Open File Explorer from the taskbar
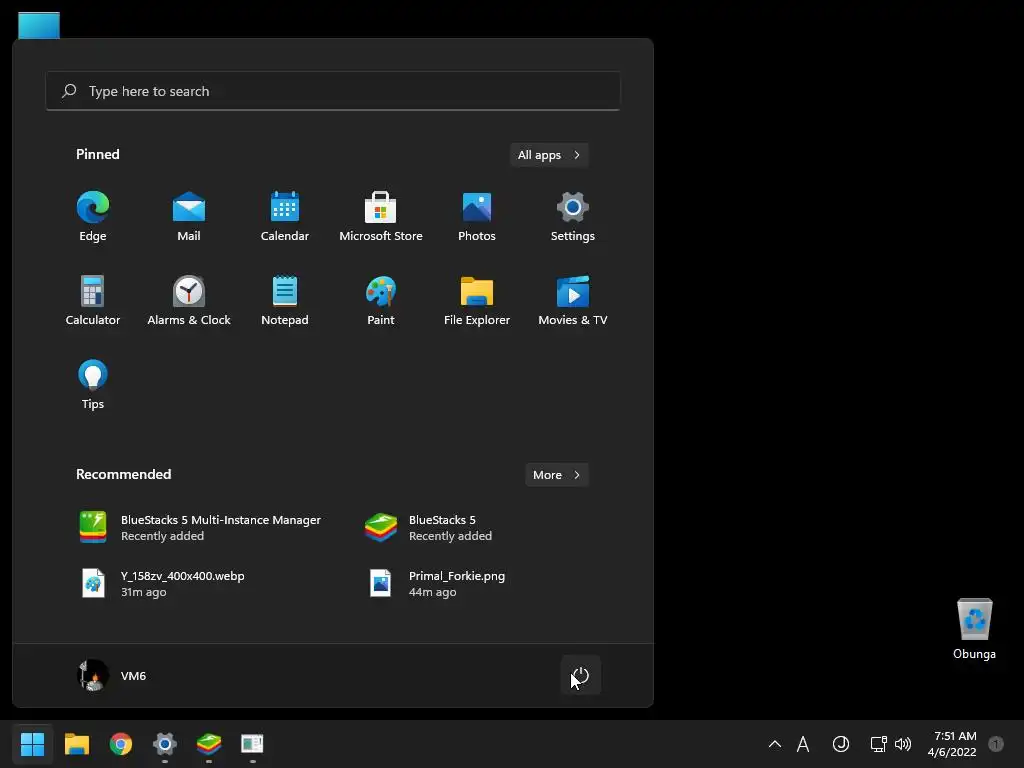The image size is (1024, 768). [x=77, y=744]
